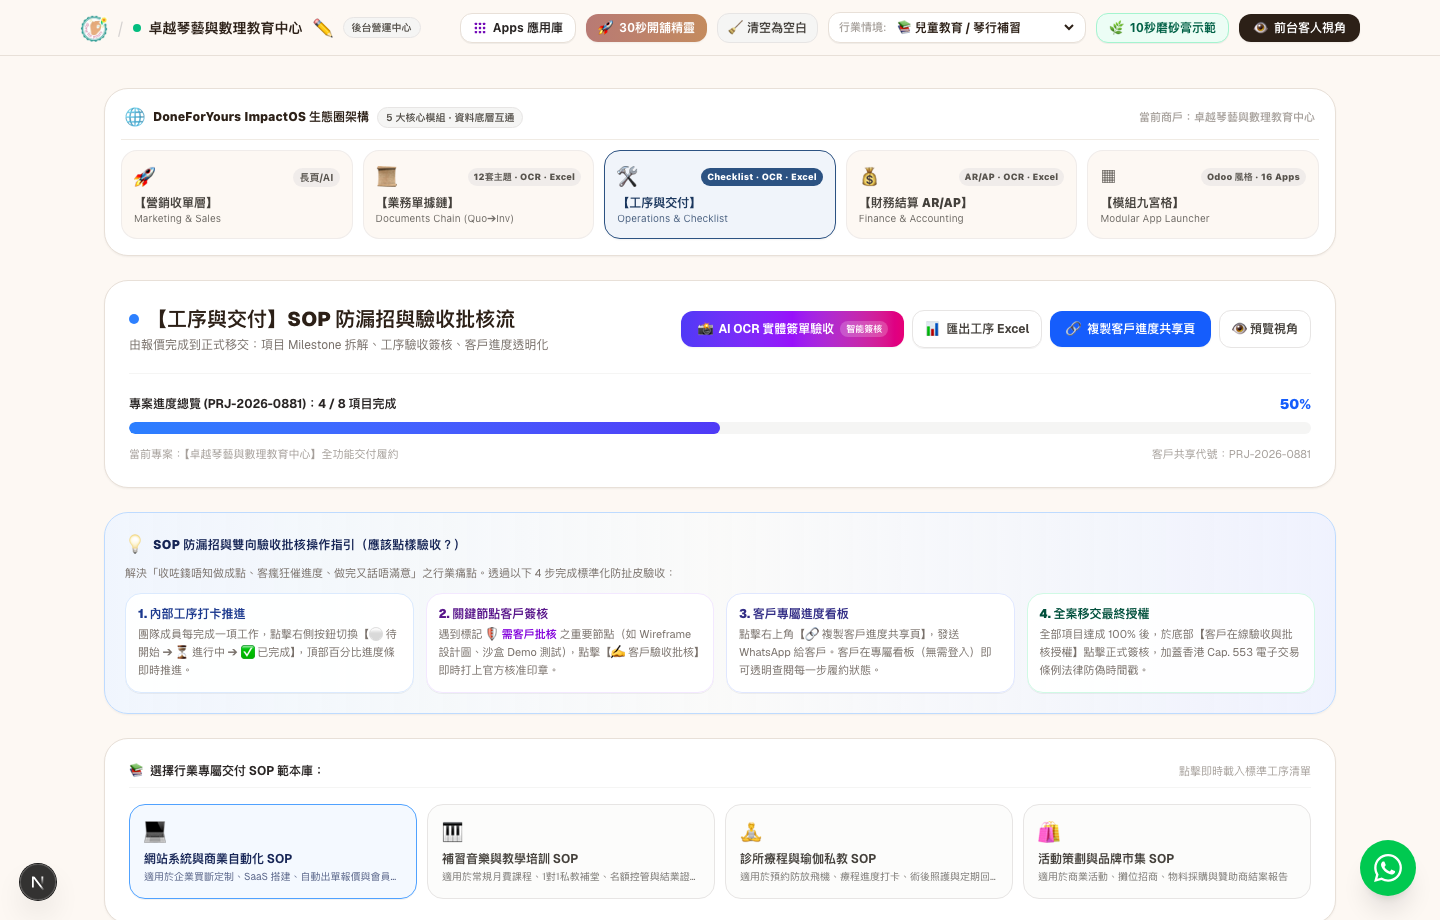Screen dimensions: 1440x920
Task: Select the 網站系統與商業自動化 SOP template
Action: click(273, 851)
